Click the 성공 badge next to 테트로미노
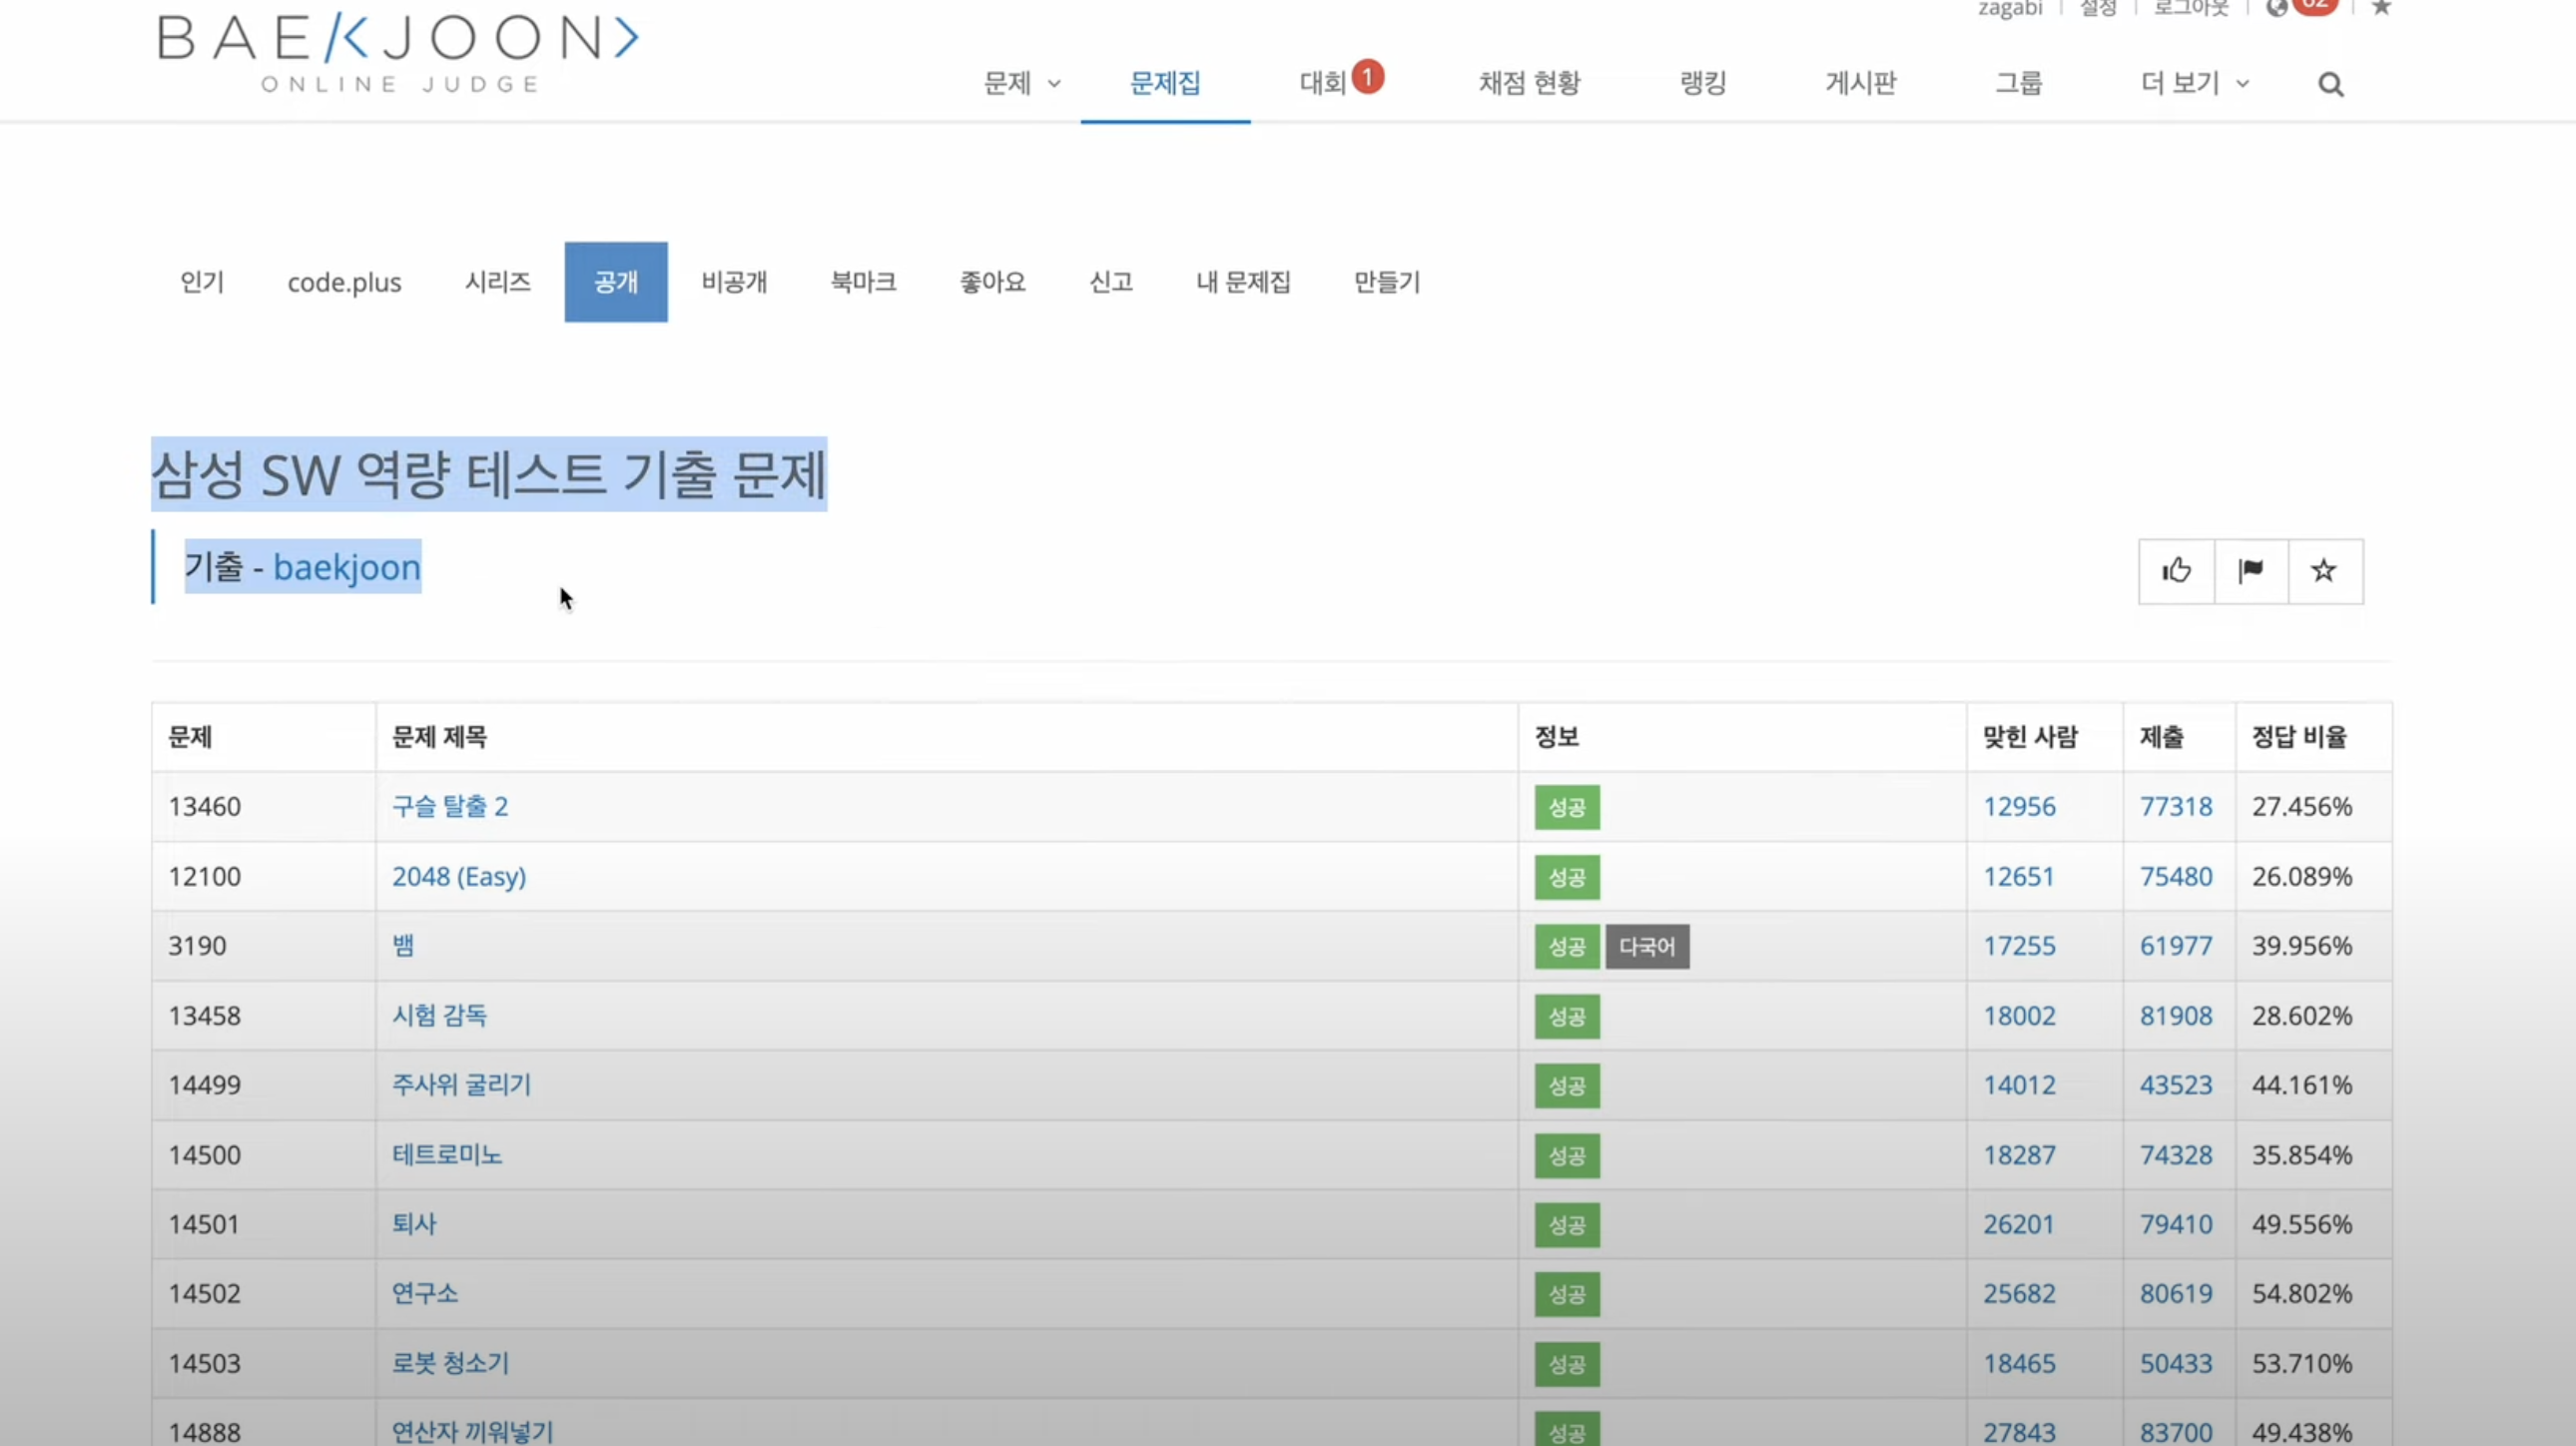This screenshot has width=2576, height=1446. 1566,1155
